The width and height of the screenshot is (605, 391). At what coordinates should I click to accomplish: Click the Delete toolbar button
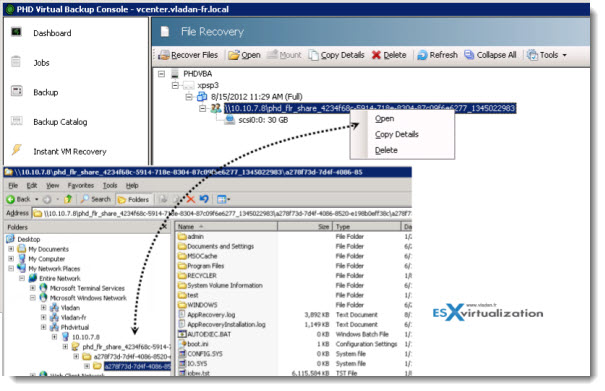click(x=389, y=55)
